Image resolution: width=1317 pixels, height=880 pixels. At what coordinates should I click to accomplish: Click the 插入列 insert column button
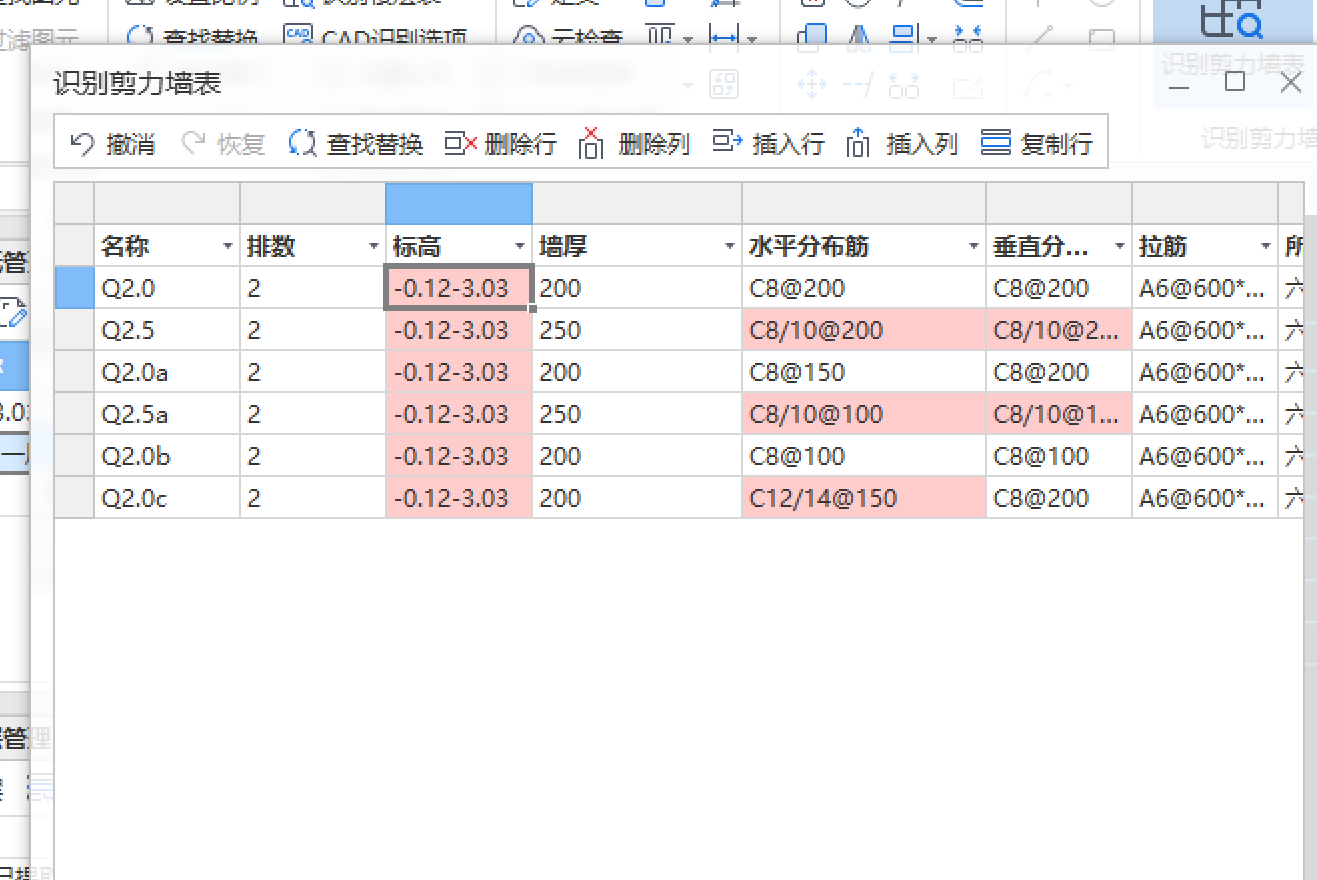tap(902, 144)
